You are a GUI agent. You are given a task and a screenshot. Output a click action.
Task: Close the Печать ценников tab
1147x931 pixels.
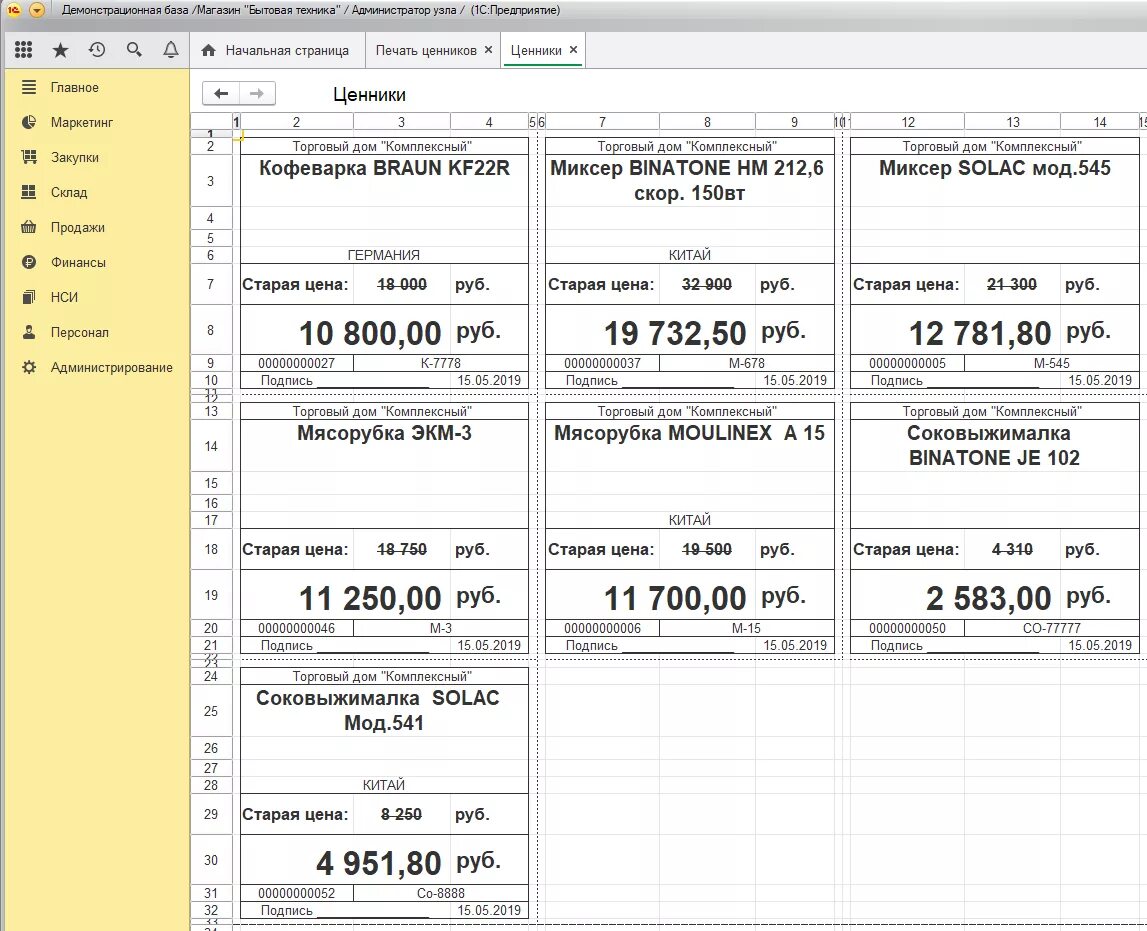(x=489, y=50)
